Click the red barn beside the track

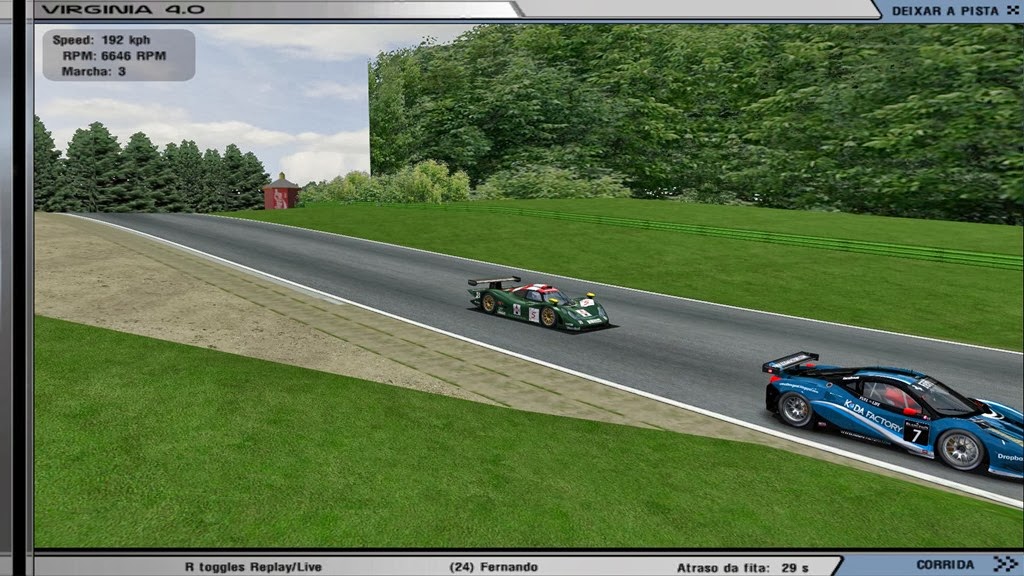tap(281, 192)
